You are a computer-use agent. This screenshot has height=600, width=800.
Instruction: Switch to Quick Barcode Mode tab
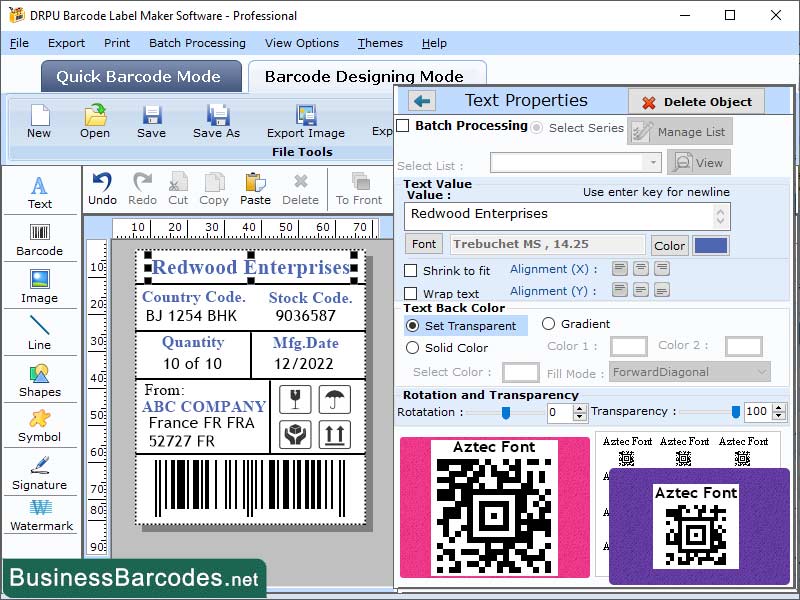(140, 76)
